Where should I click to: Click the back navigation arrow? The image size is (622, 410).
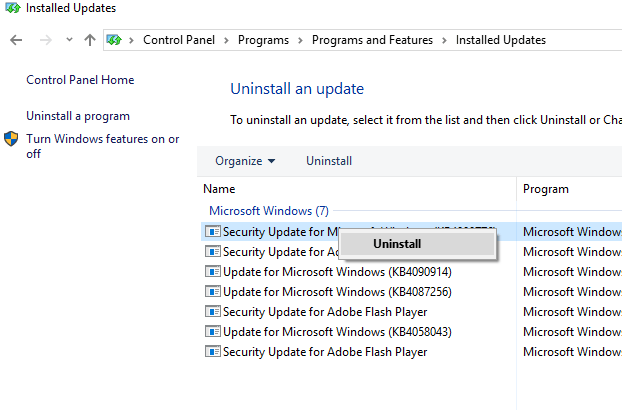click(x=16, y=40)
